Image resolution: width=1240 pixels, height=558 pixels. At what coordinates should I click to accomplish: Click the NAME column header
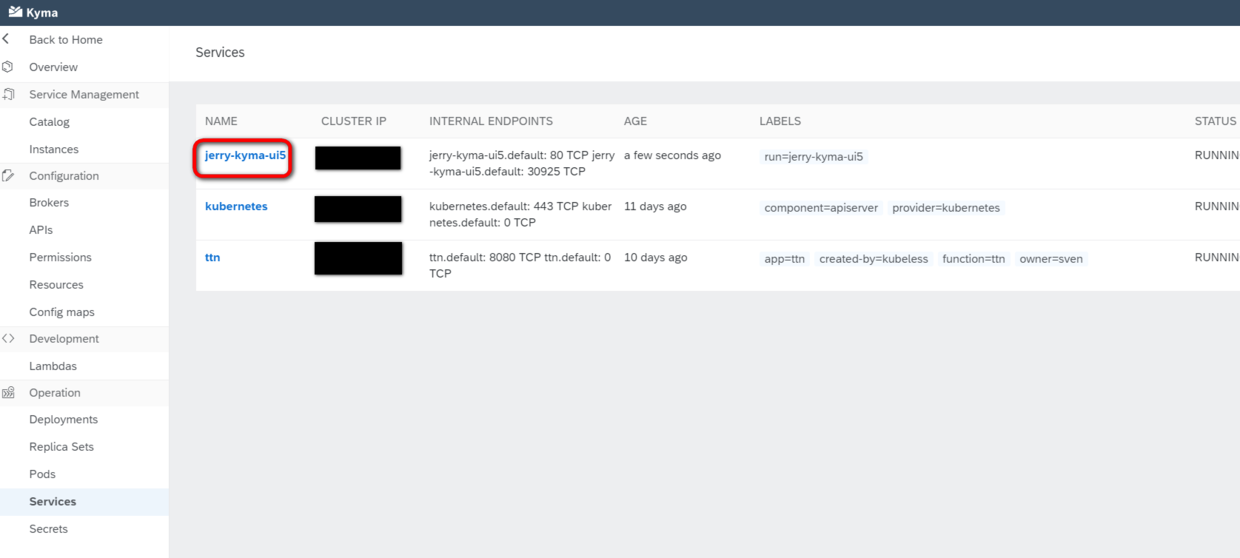(221, 121)
